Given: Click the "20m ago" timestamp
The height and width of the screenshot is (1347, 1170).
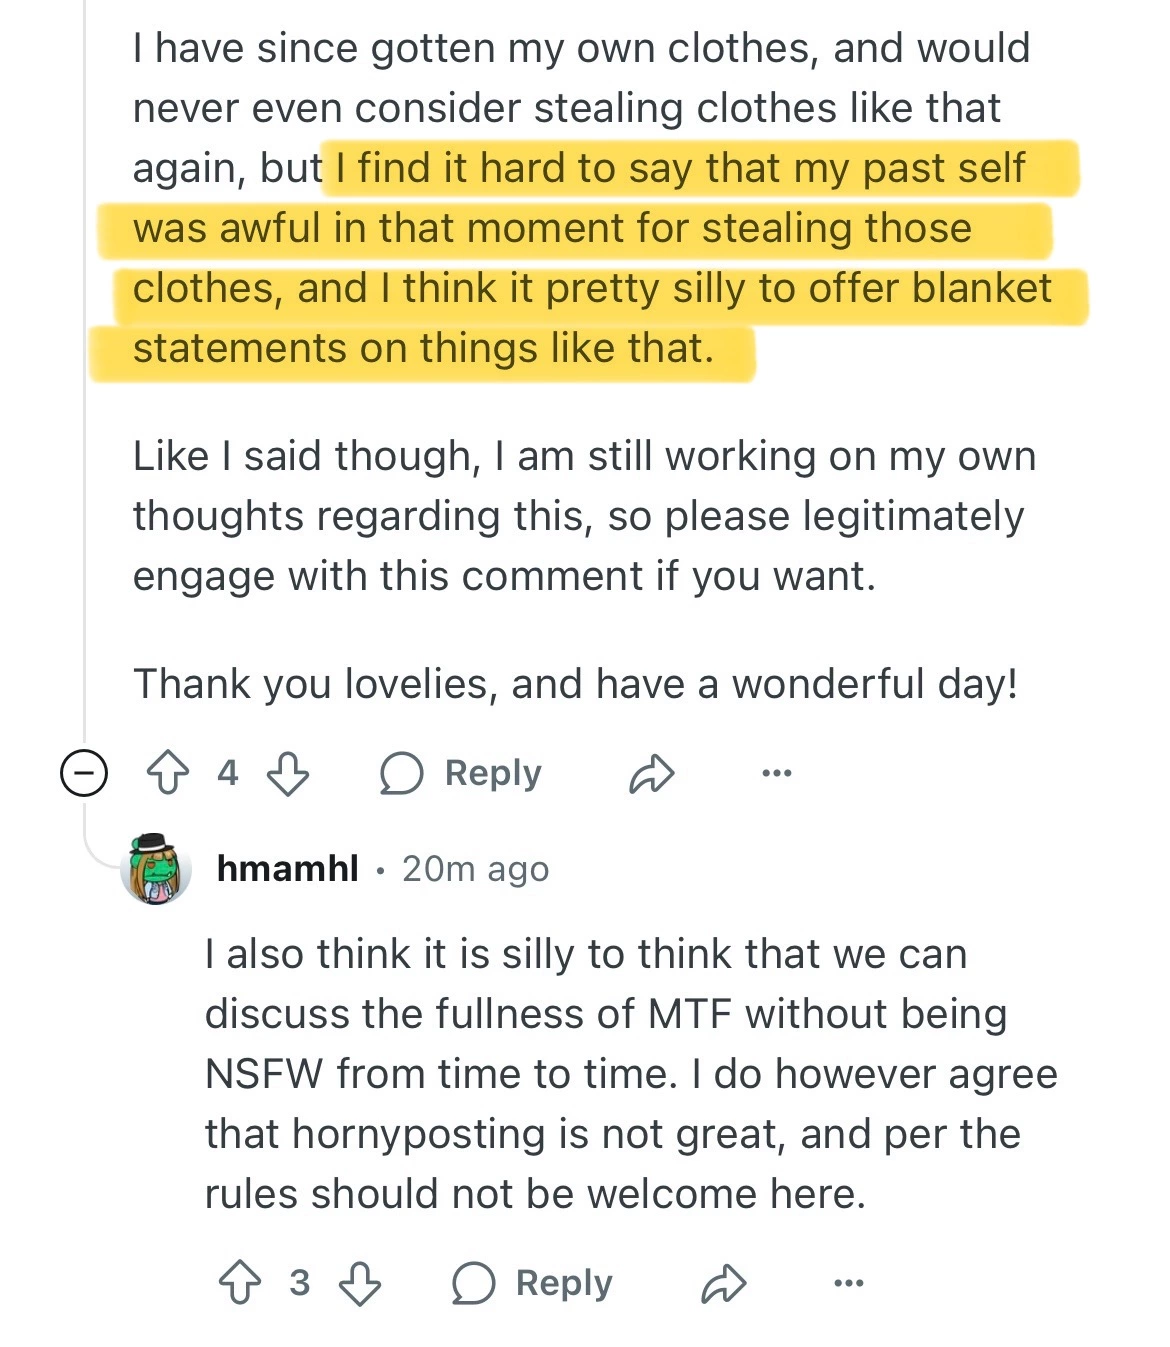Looking at the screenshot, I should click(475, 869).
